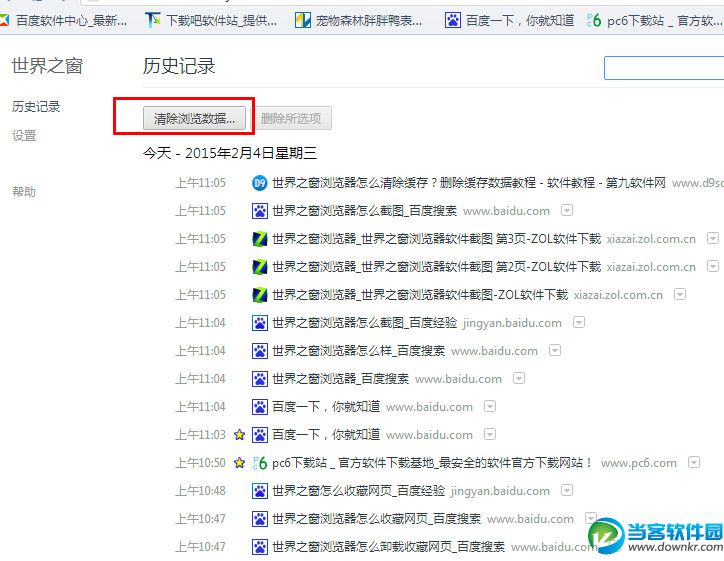
Task: Expand the menu for 怎么样_百度搜索 entry
Action: (x=555, y=350)
